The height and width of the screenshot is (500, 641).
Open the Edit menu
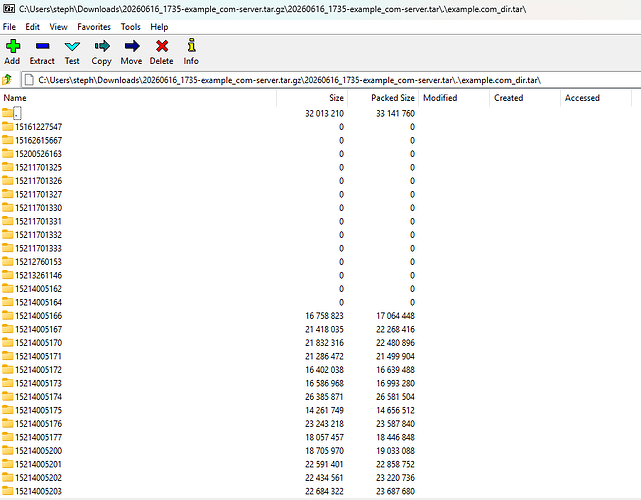pos(32,27)
